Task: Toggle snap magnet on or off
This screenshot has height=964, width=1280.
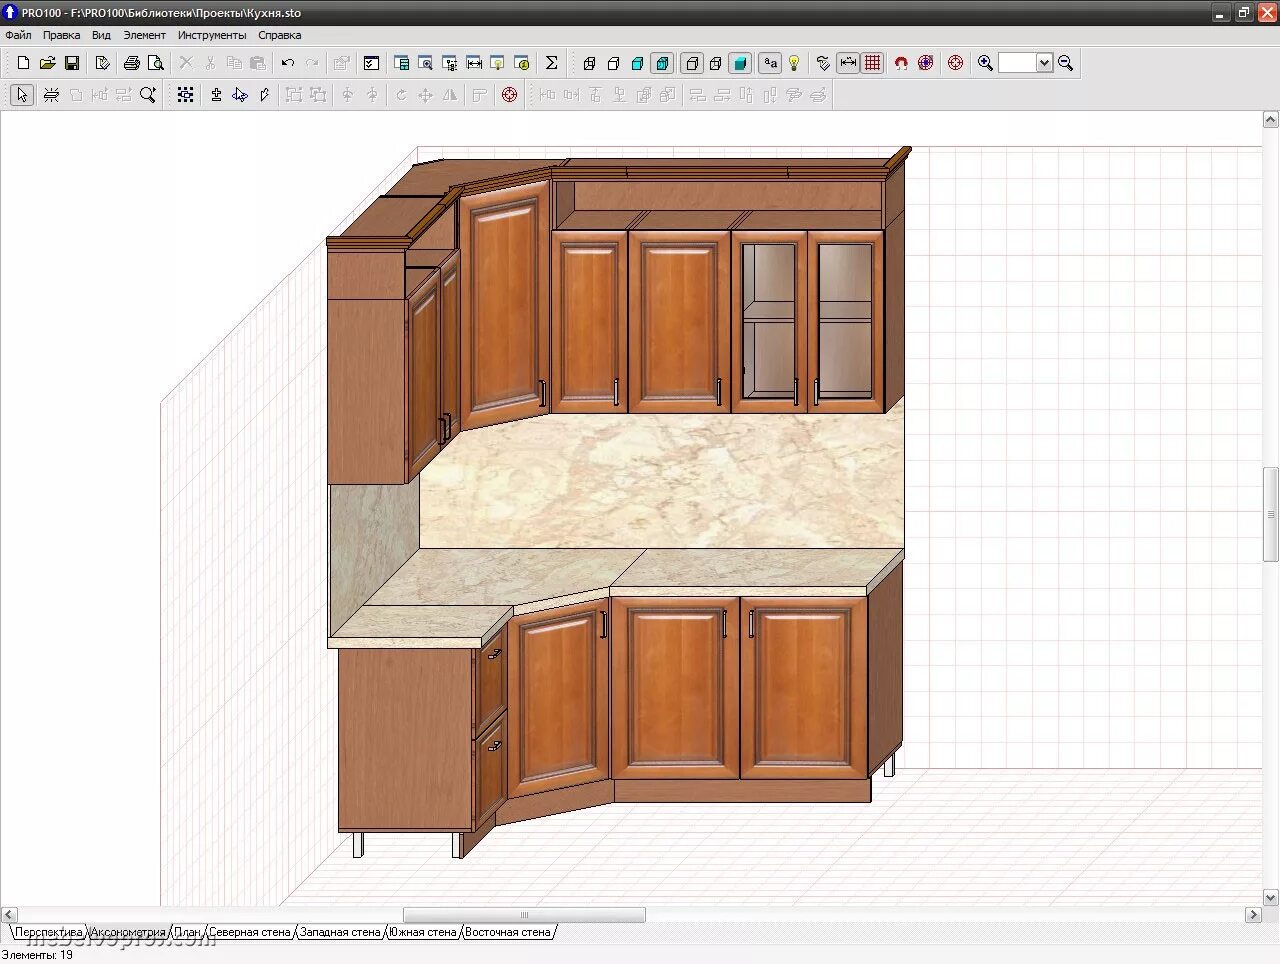Action: [x=900, y=63]
